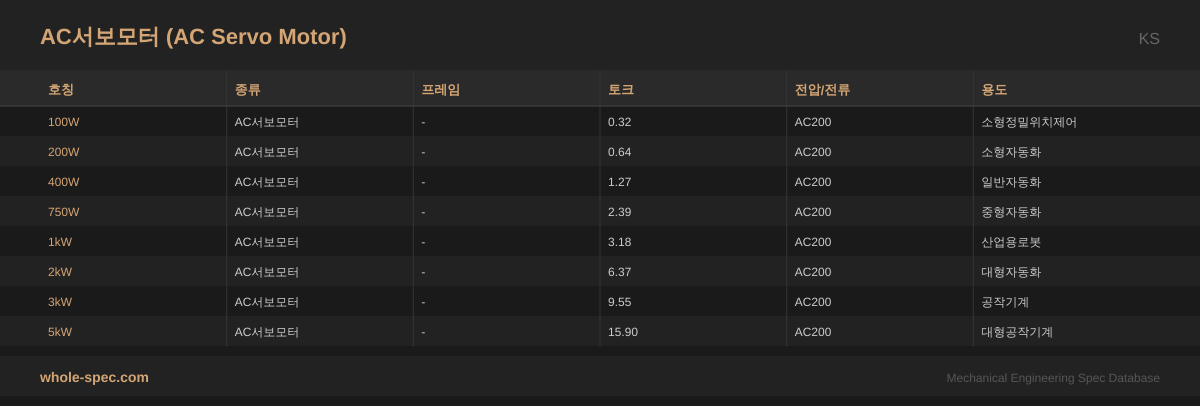Viewport: 1200px width, 406px height.
Task: Click the whole-spec.com footer link
Action: [x=94, y=377]
